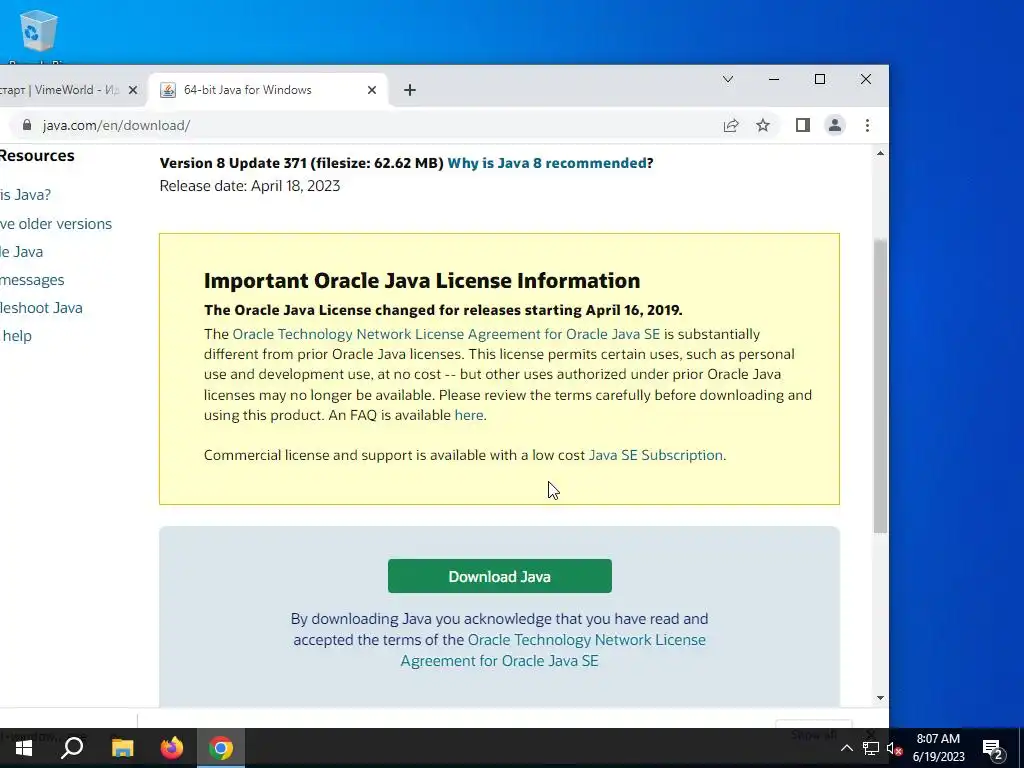The height and width of the screenshot is (768, 1024).
Task: Open the Recycle Bin on the desktop
Action: (x=39, y=31)
